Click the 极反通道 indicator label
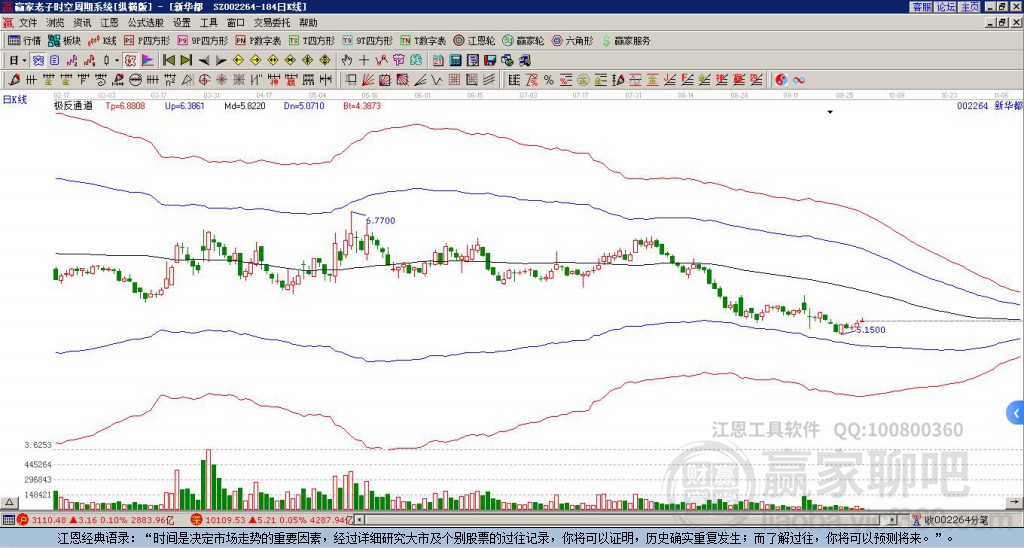 [x=73, y=105]
